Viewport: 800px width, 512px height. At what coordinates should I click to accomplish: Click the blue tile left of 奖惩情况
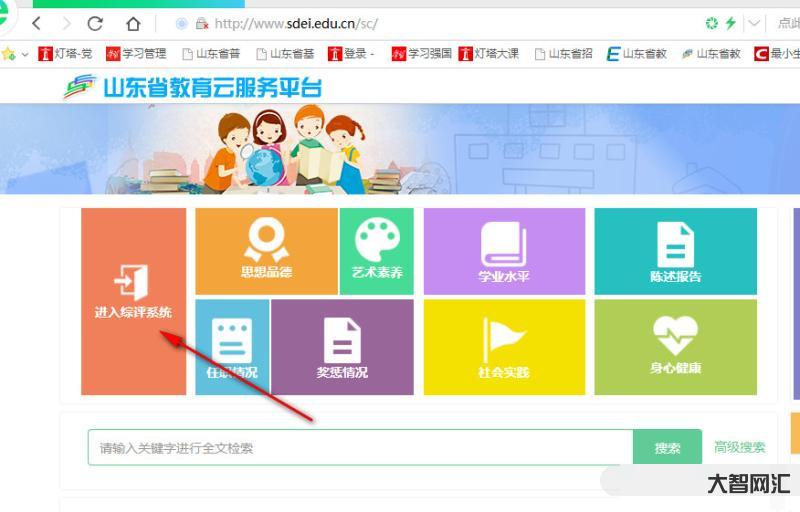232,347
